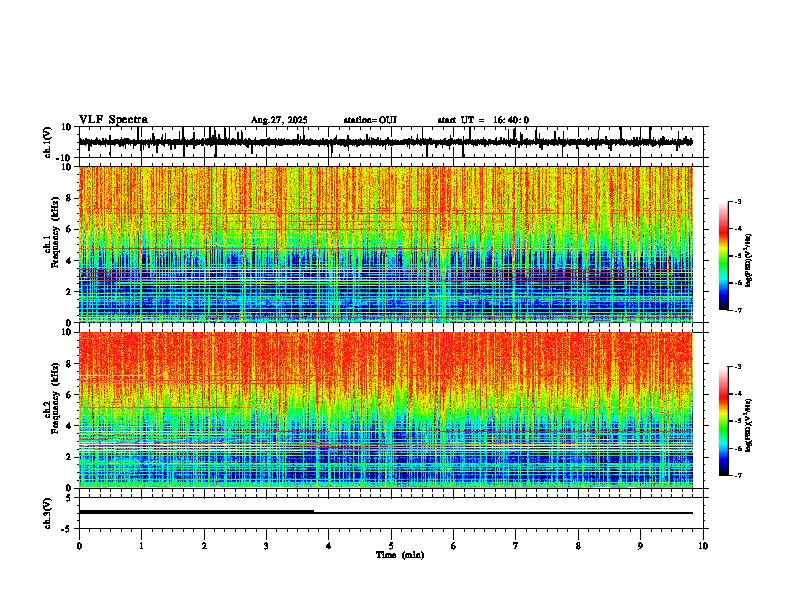Click the thick ch.3 voltage trace line
The height and width of the screenshot is (612, 792).
pyautogui.click(x=196, y=512)
